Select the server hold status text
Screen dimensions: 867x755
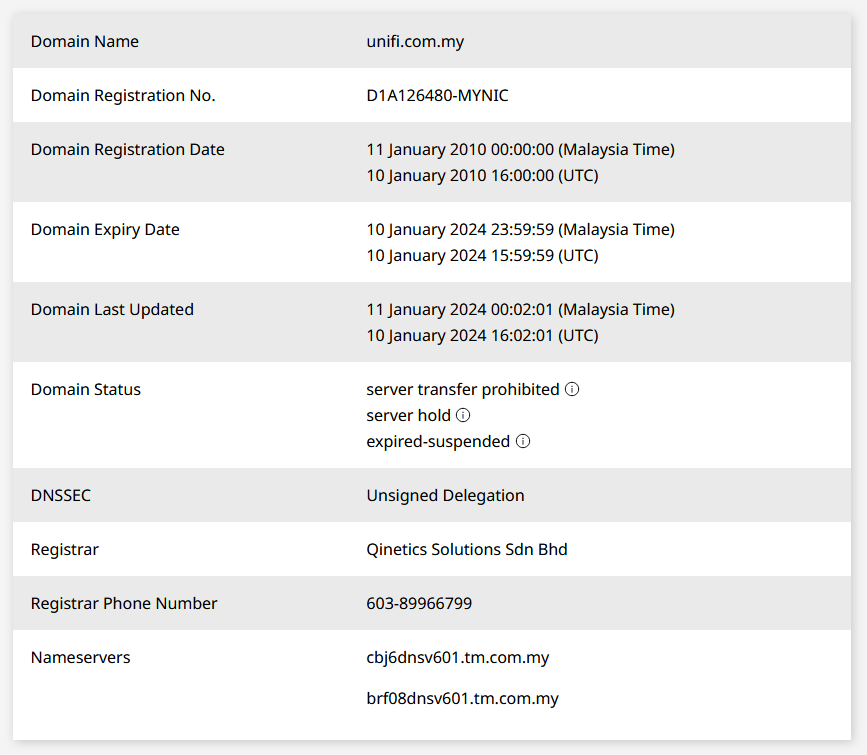(x=408, y=415)
